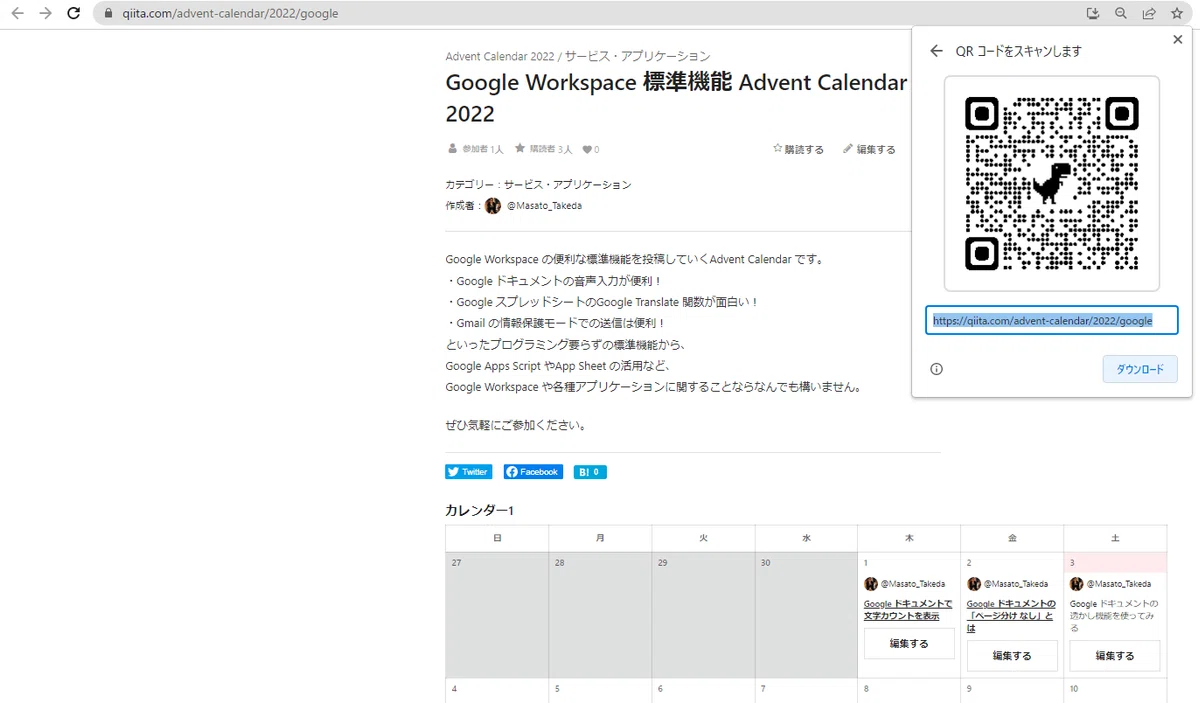This screenshot has height=703, width=1200.
Task: Click the heart likes count
Action: click(x=591, y=150)
